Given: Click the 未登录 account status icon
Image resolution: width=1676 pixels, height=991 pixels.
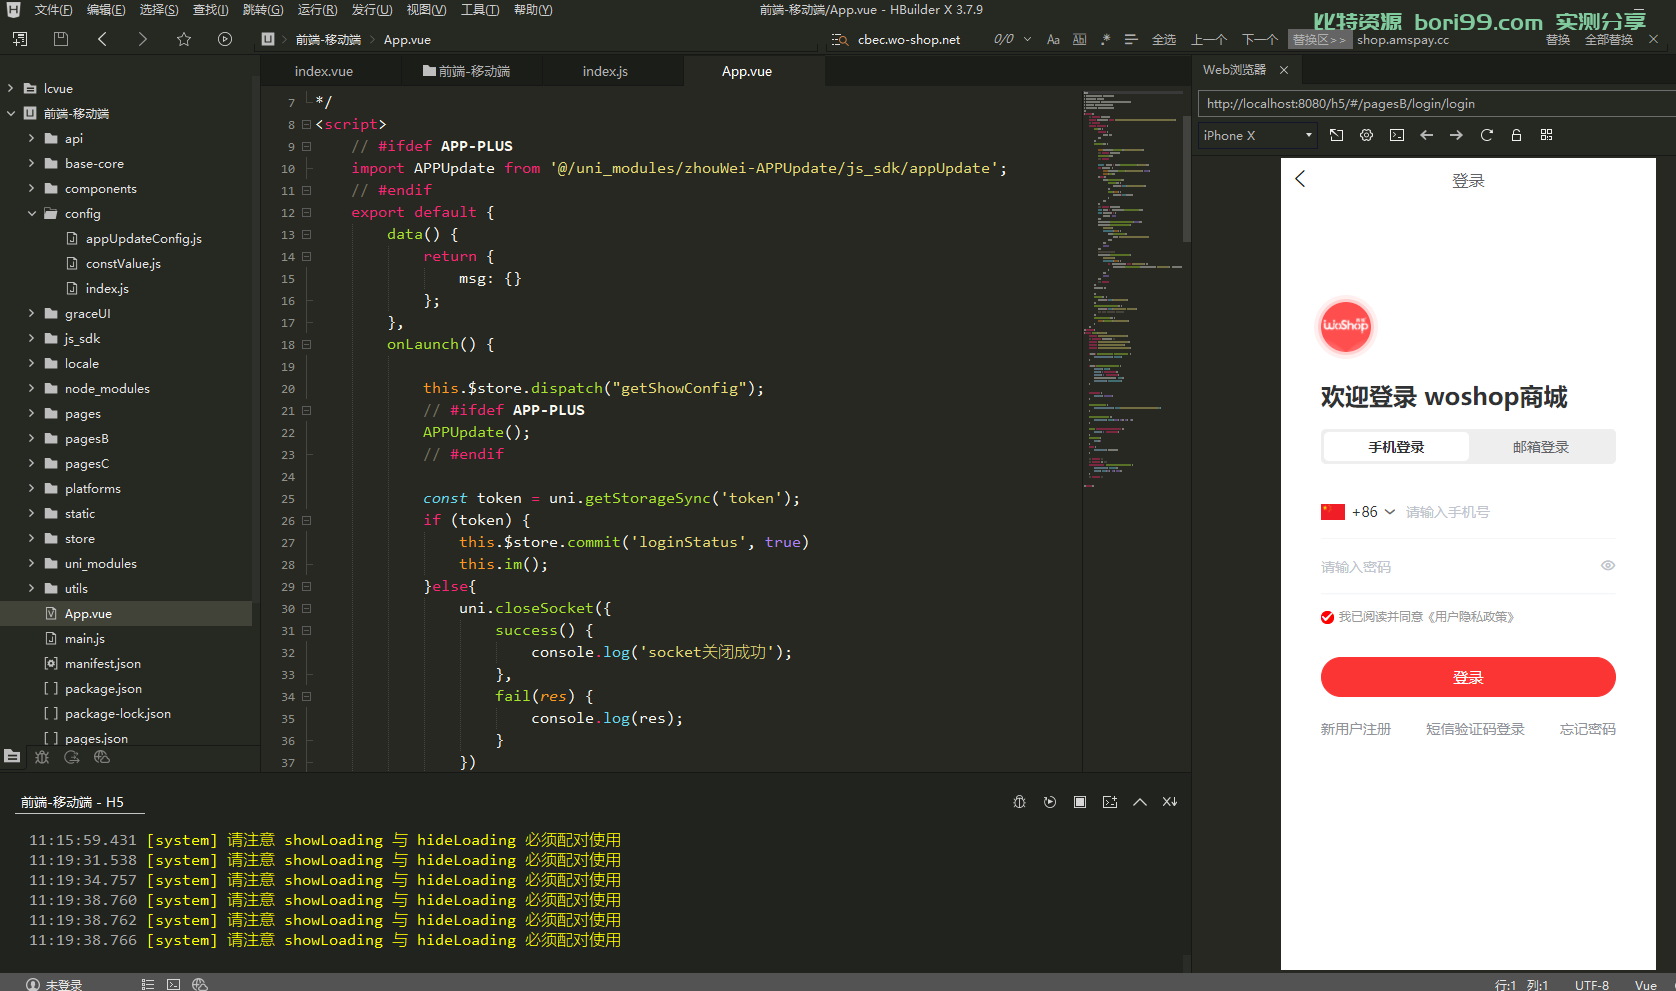Looking at the screenshot, I should coord(33,985).
